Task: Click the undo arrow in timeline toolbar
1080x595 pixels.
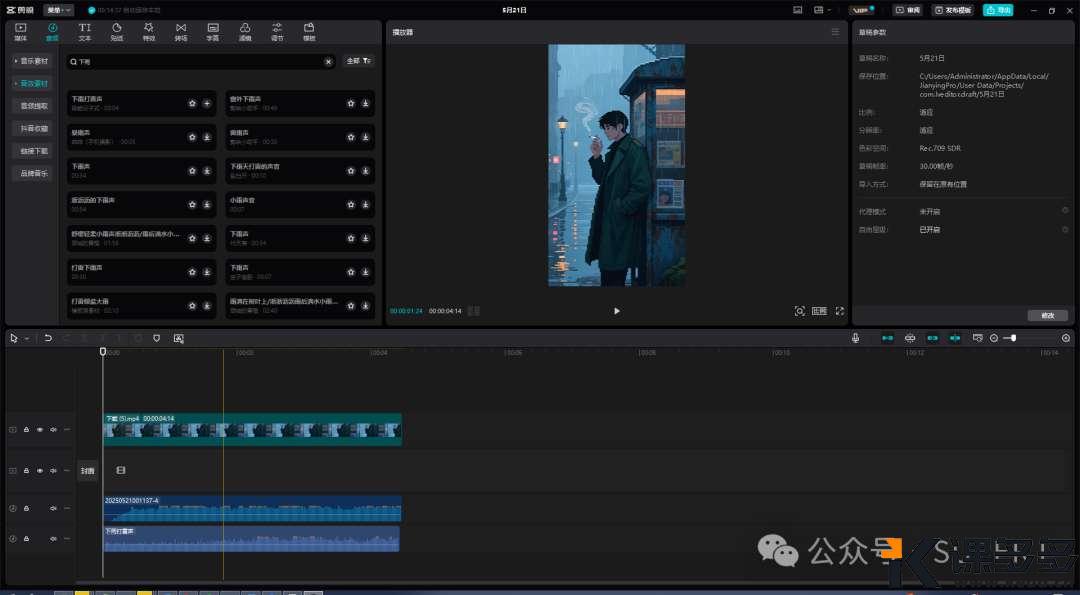Action: point(48,338)
